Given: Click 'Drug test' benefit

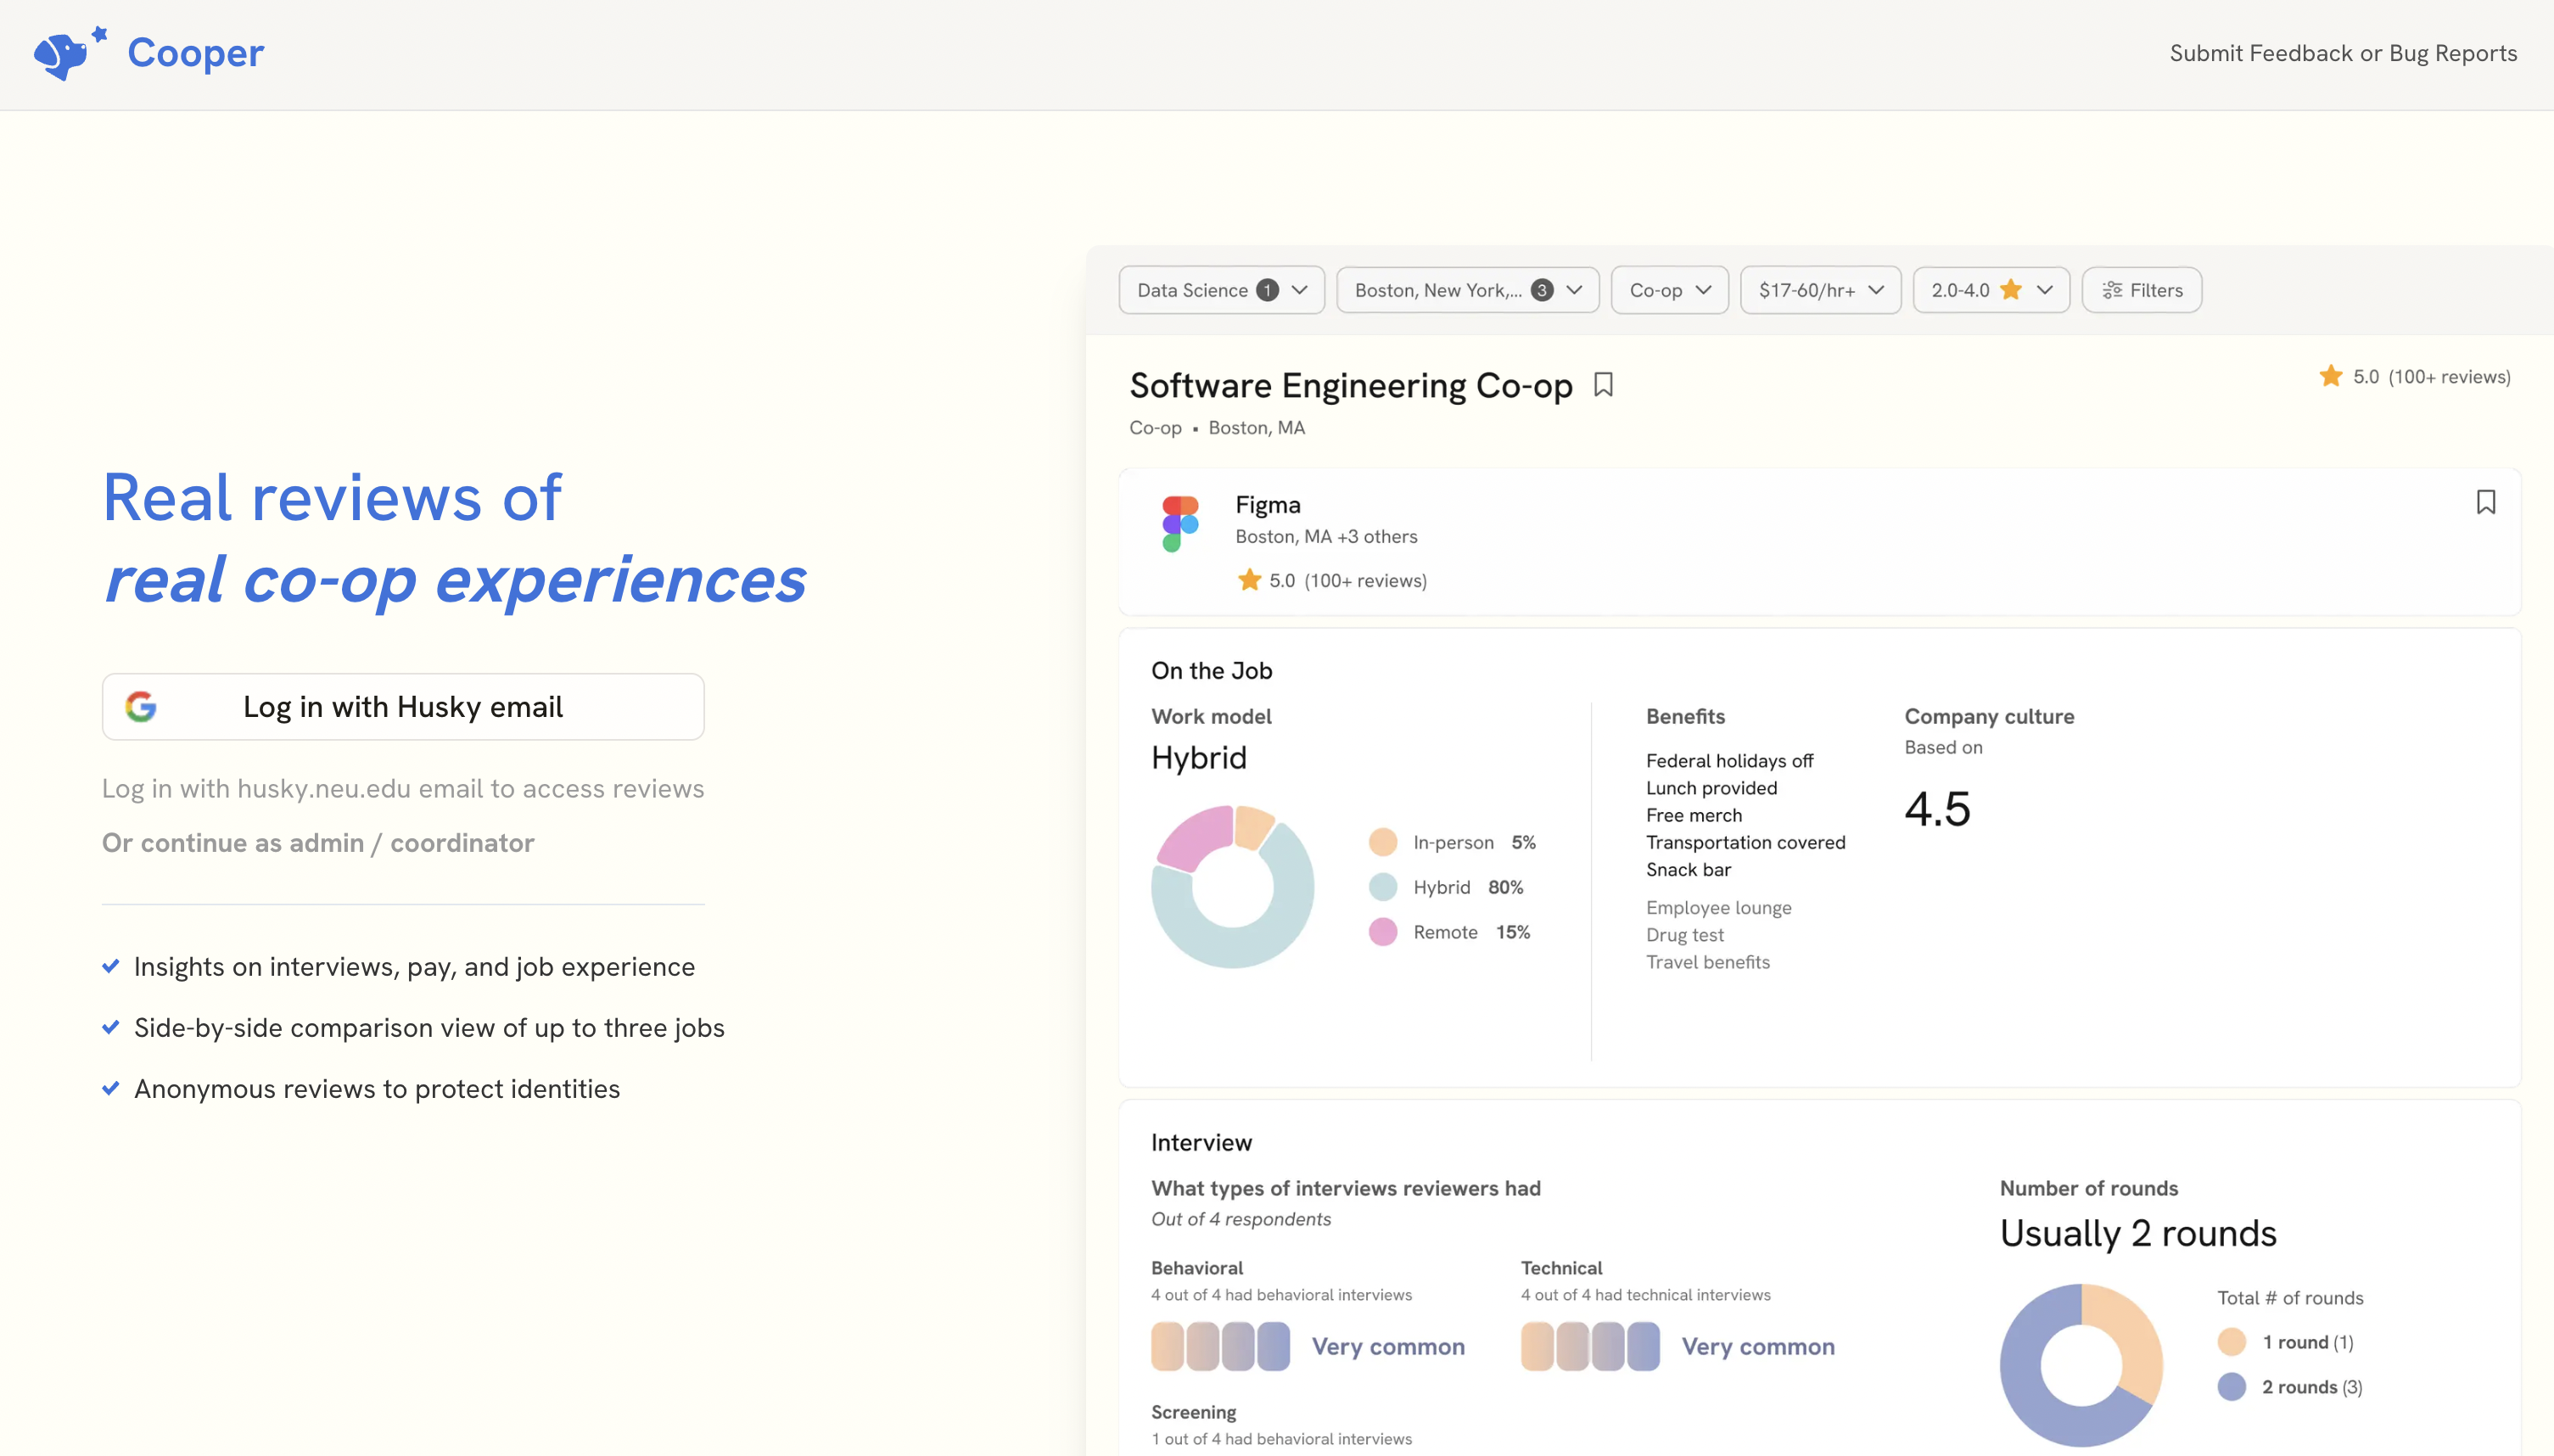Looking at the screenshot, I should point(1685,935).
